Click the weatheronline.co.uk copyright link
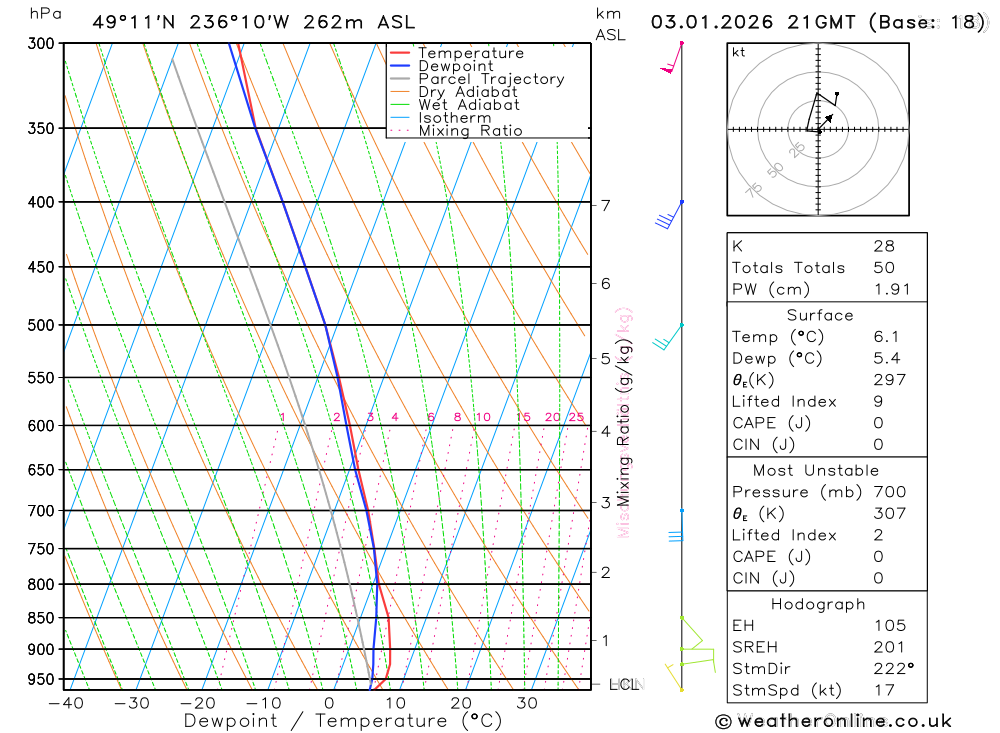This screenshot has width=1000, height=733. tap(834, 722)
